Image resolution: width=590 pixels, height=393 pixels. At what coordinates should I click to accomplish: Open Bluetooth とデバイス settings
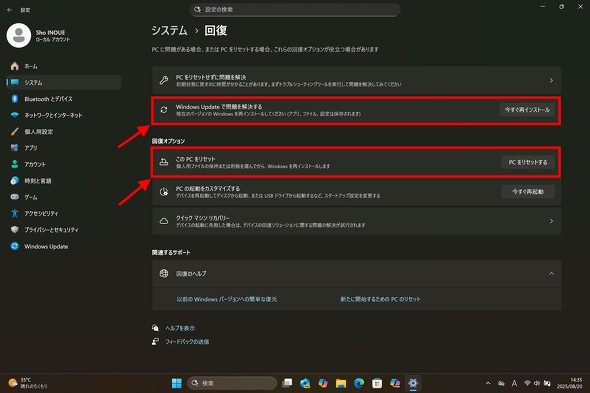pyautogui.click(x=64, y=99)
